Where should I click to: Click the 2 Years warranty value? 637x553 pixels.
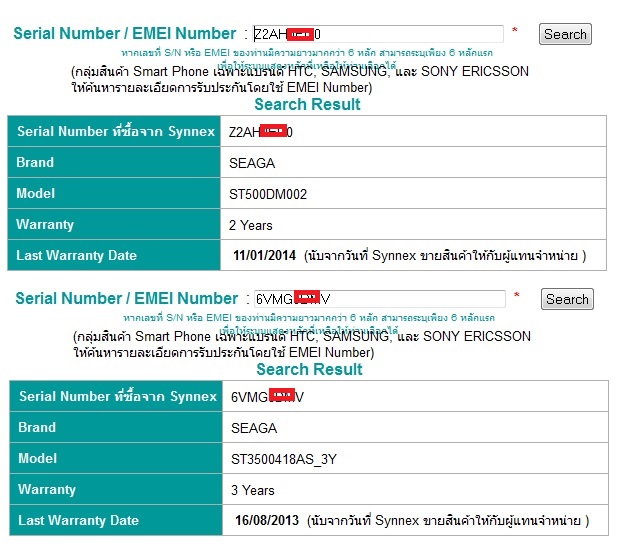[x=251, y=224]
